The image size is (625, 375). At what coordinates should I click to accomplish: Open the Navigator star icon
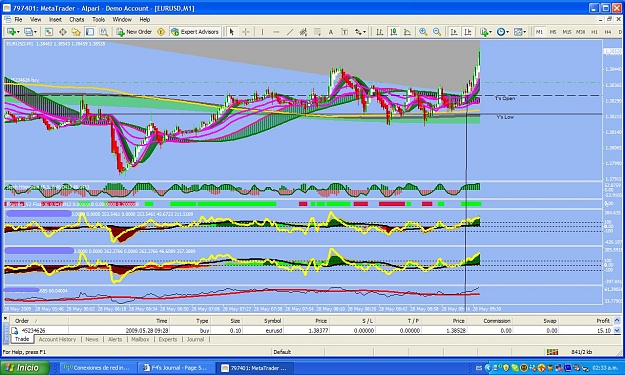click(76, 32)
